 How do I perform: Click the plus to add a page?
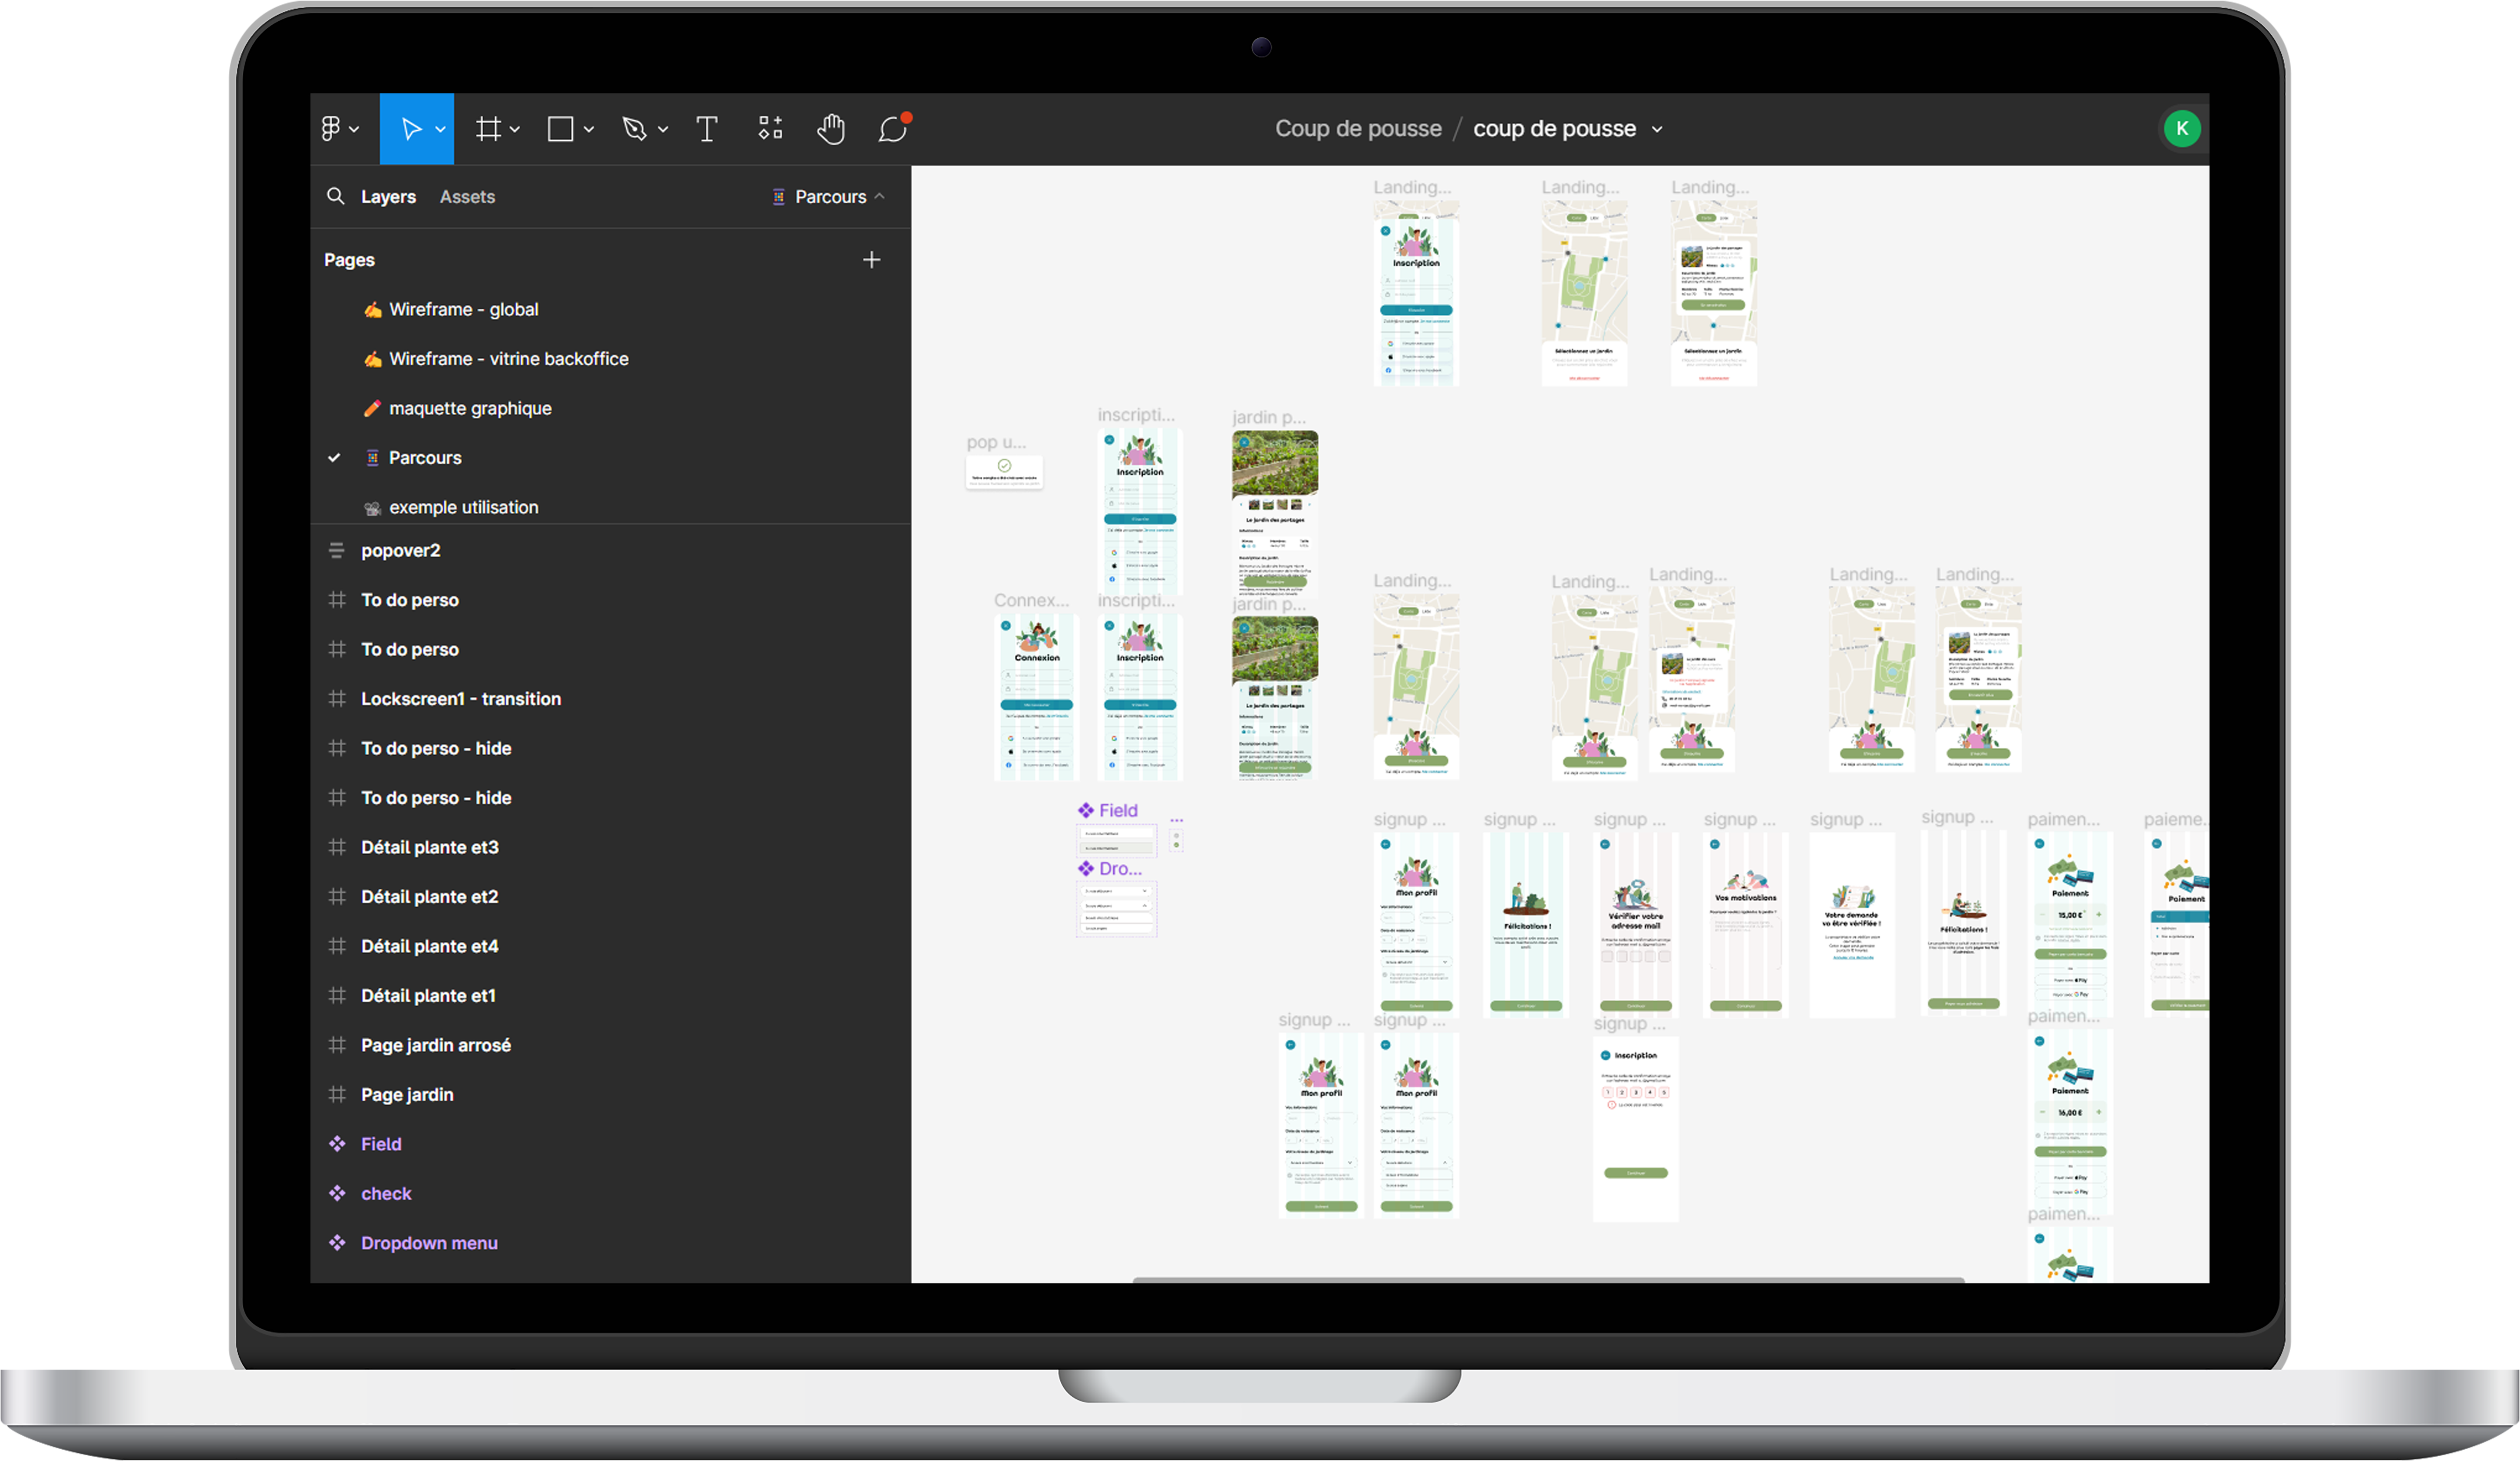click(872, 260)
